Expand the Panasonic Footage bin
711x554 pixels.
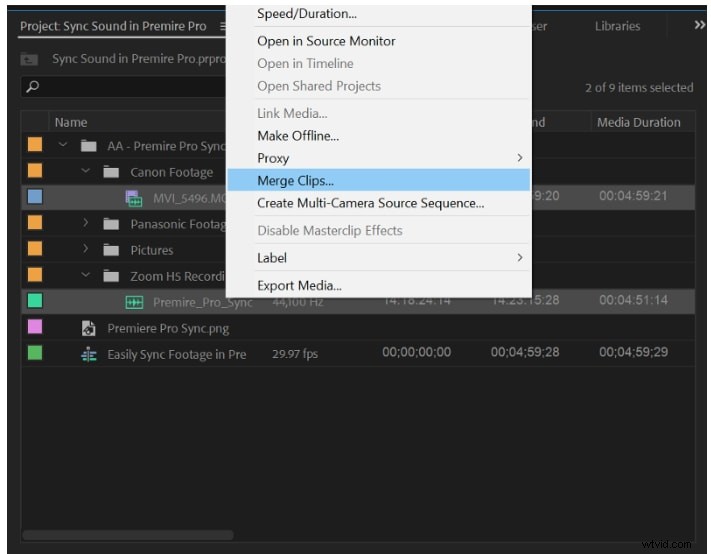coord(85,223)
